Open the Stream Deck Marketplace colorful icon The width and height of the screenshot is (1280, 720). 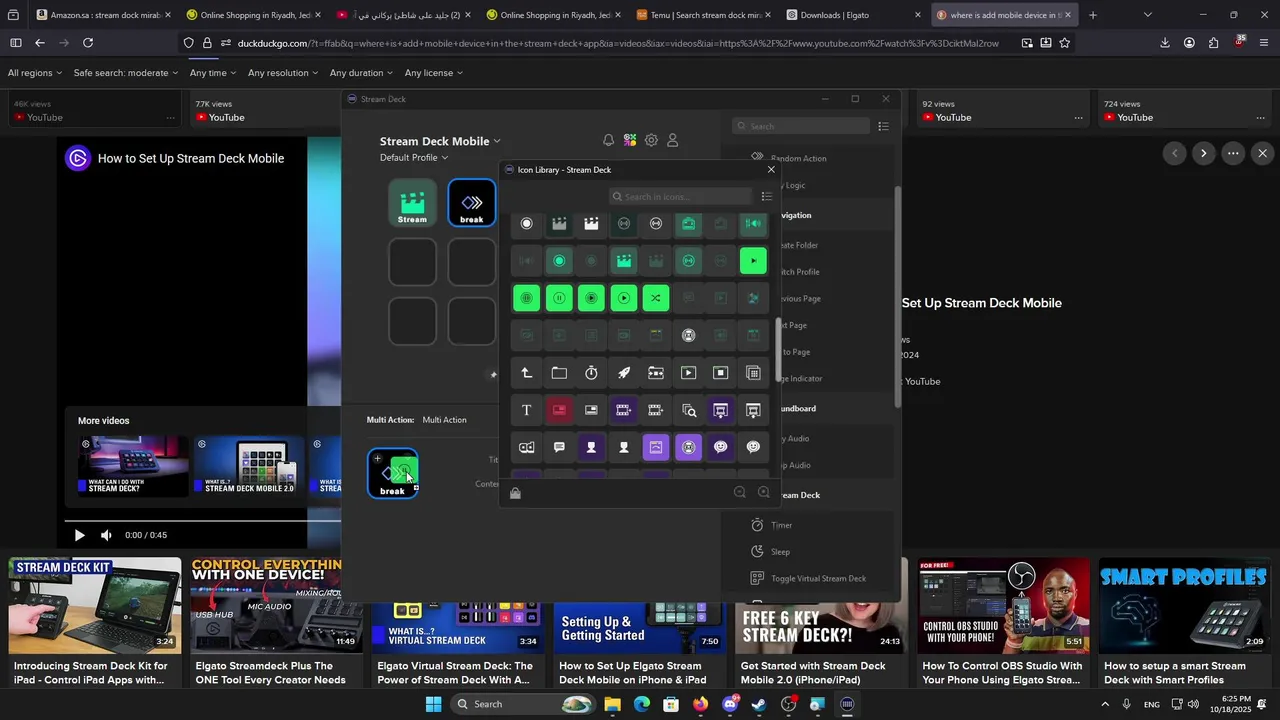point(630,141)
